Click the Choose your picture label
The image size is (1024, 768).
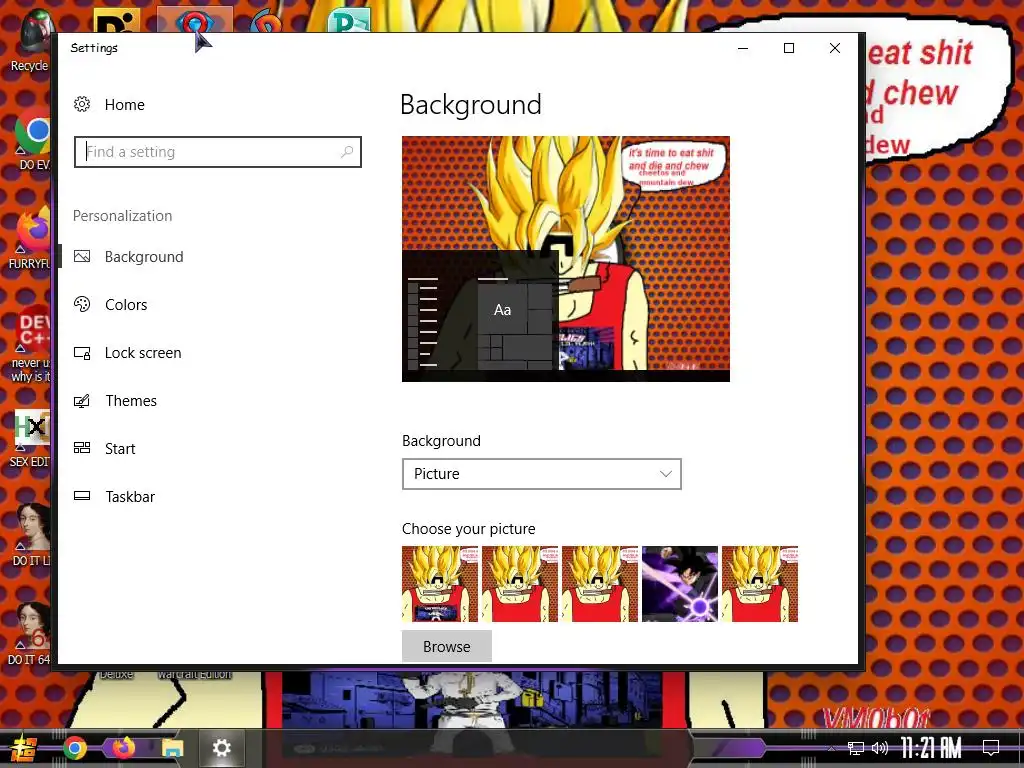(x=468, y=529)
